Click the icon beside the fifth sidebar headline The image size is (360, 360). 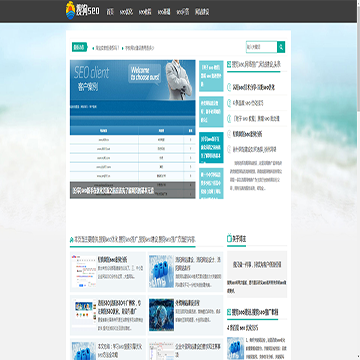click(229, 149)
